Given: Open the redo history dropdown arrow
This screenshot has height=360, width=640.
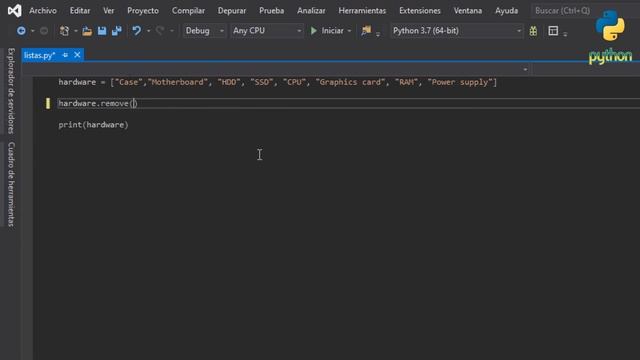Looking at the screenshot, I should point(172,31).
